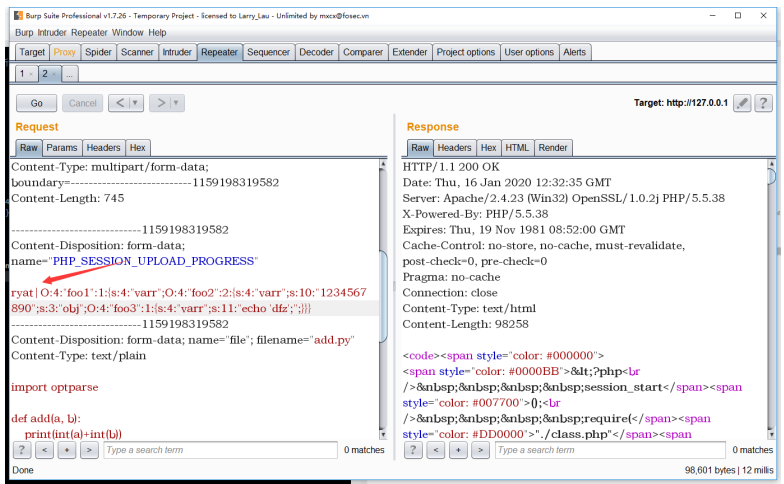Open the Project options tab
Viewport: 784px width, 484px height.
pos(466,52)
